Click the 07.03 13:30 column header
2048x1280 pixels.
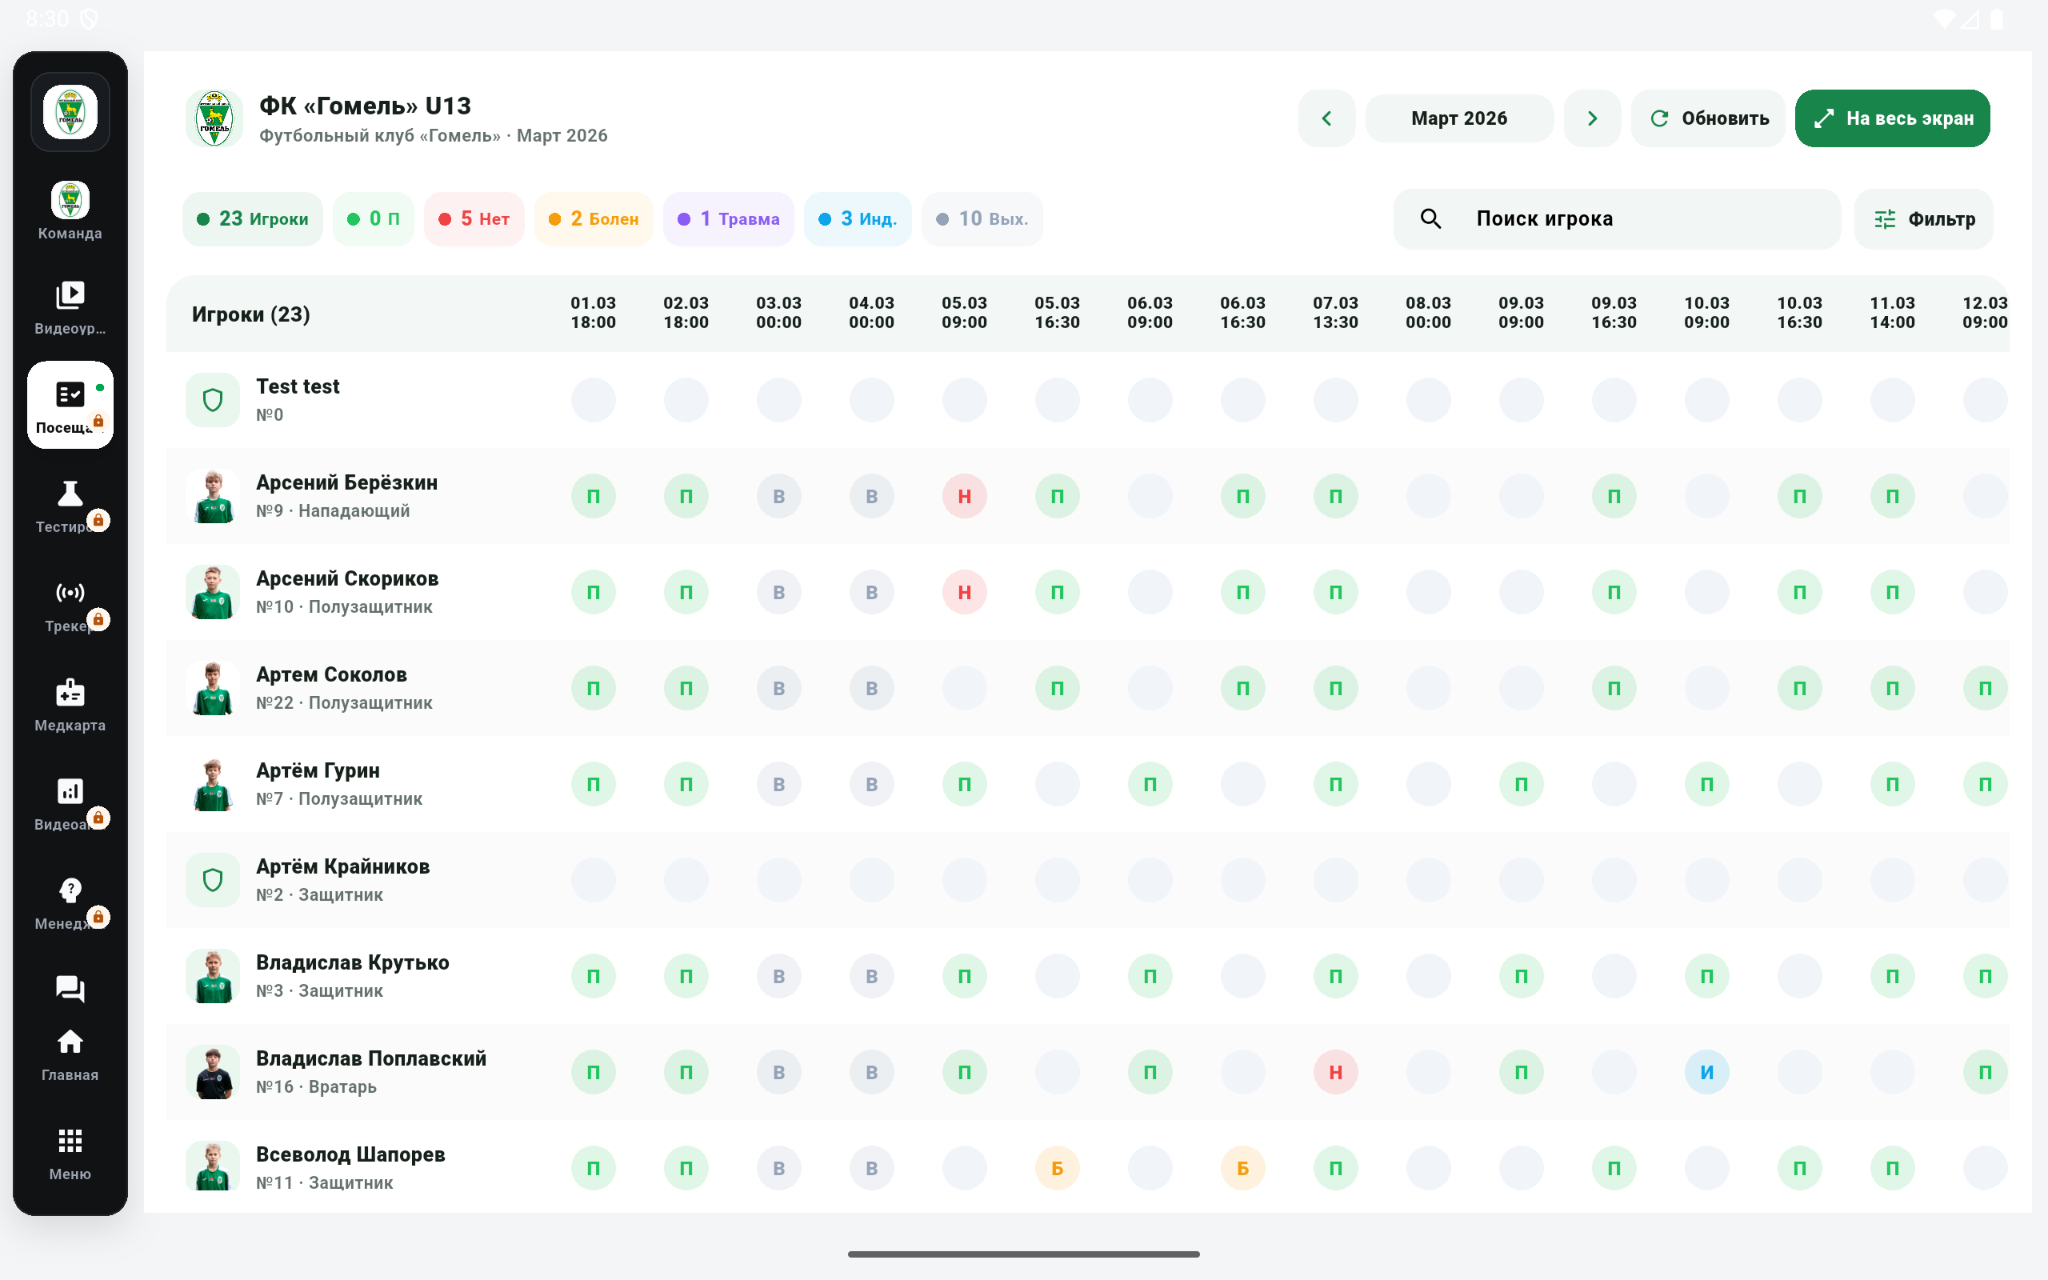1336,313
